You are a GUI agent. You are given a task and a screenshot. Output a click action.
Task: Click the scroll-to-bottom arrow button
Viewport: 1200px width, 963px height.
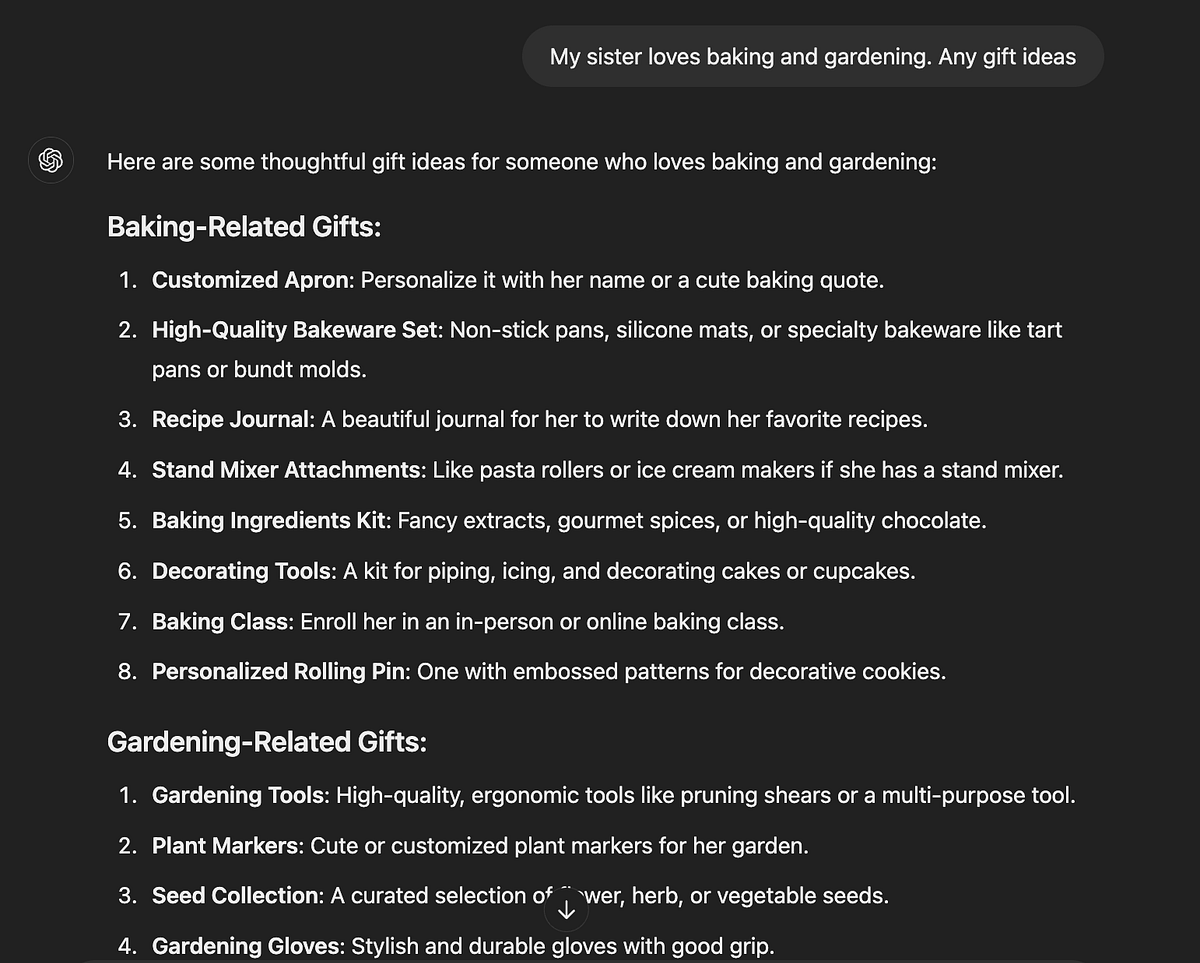(x=566, y=909)
